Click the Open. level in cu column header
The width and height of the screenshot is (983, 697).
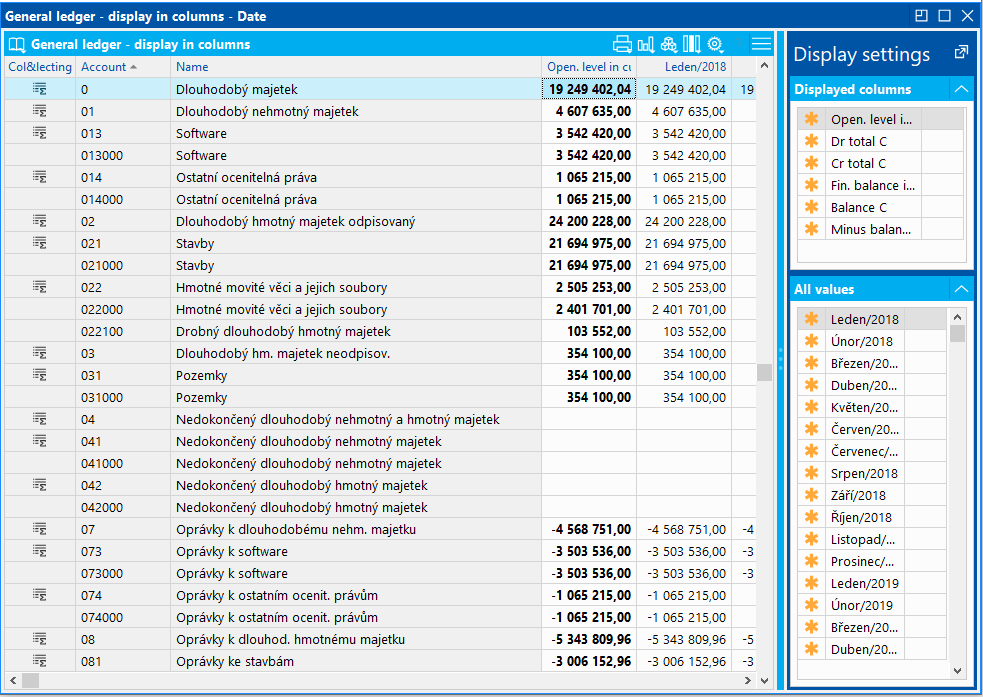(589, 66)
